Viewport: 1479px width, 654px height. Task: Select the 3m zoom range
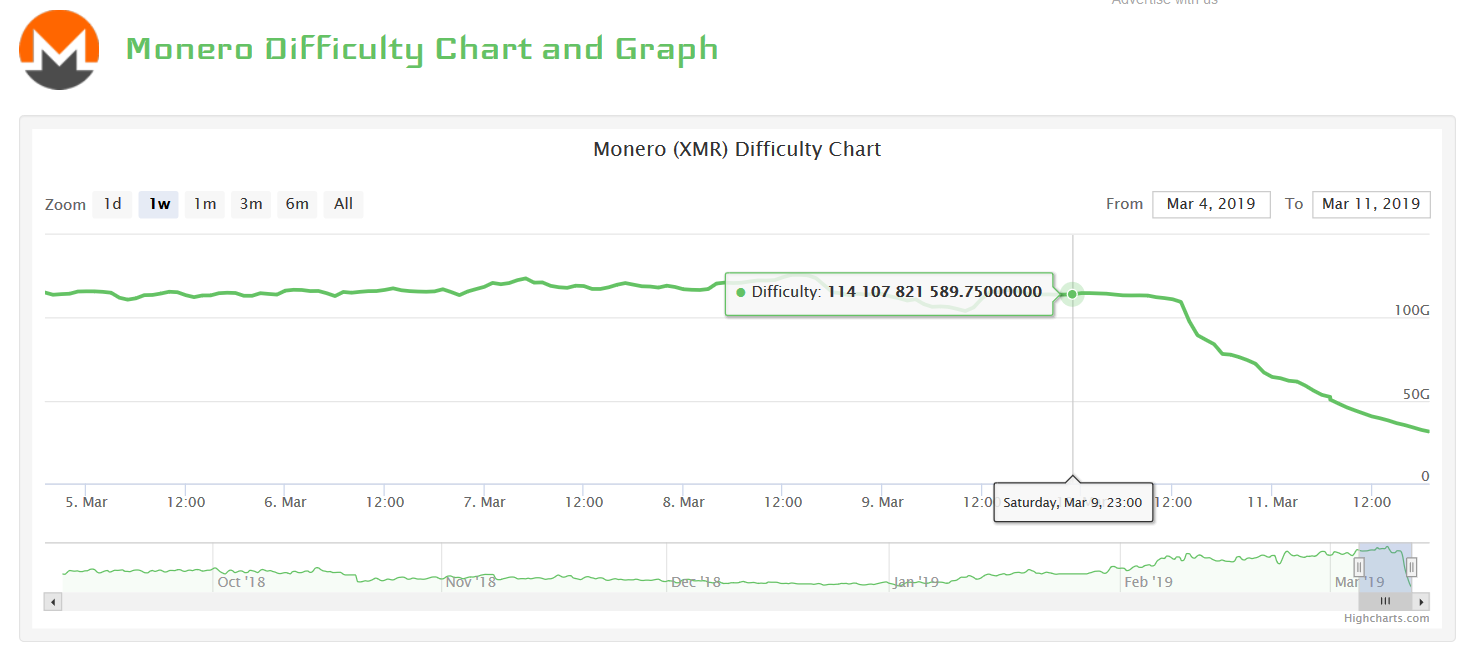(251, 204)
